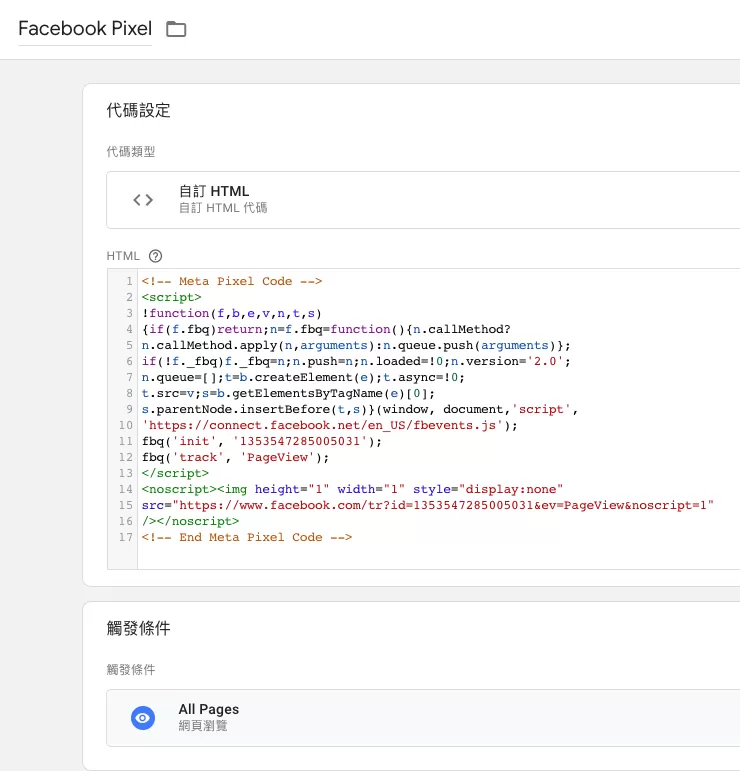Click the 網頁瀏覽 trigger type text

[x=203, y=726]
